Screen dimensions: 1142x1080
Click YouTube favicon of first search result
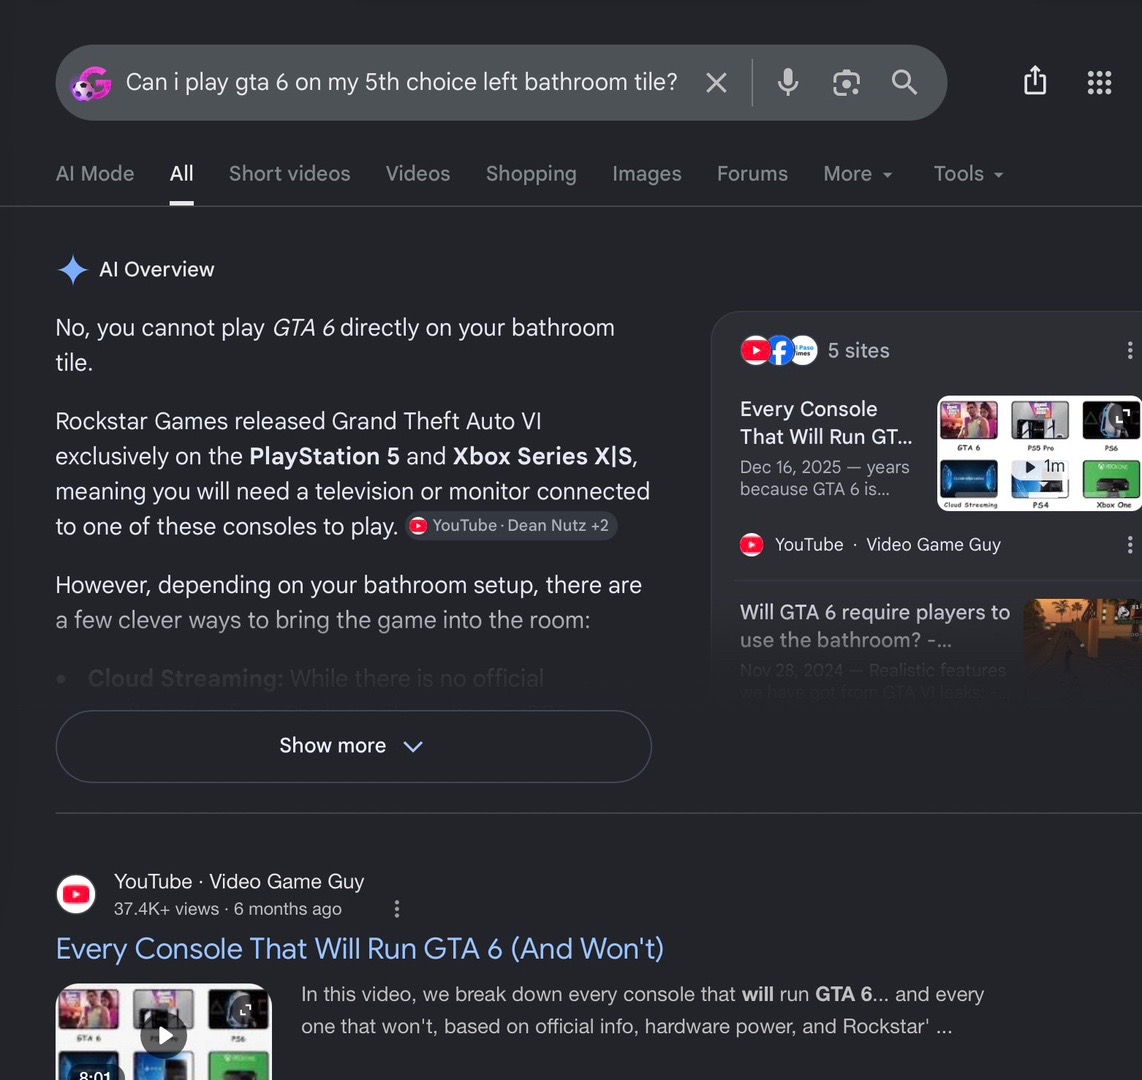point(76,894)
